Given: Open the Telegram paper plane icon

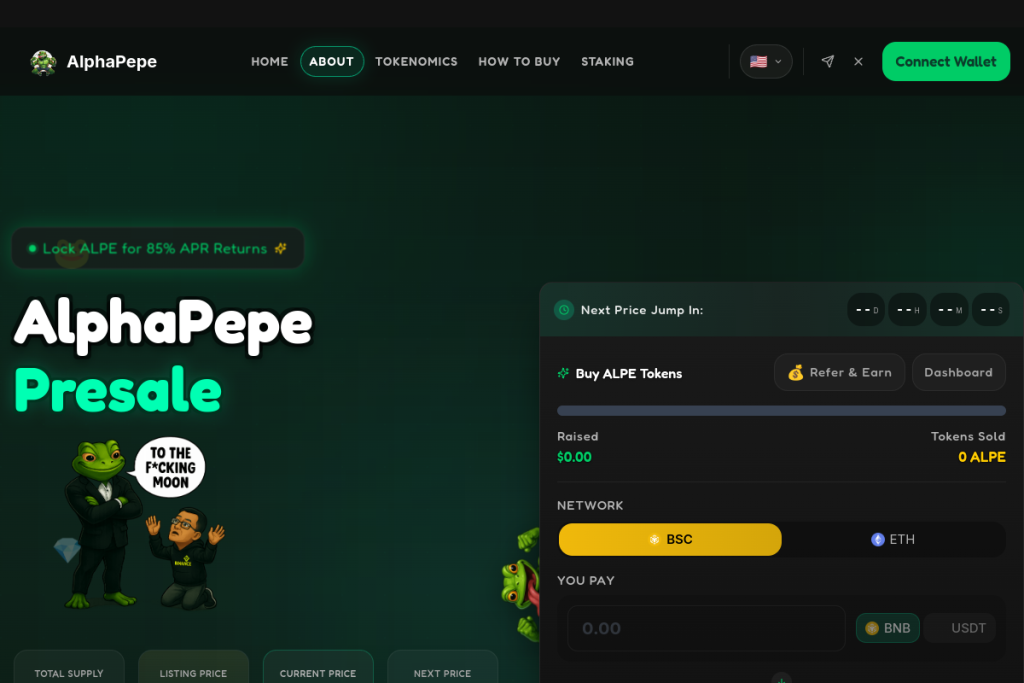Looking at the screenshot, I should (827, 61).
